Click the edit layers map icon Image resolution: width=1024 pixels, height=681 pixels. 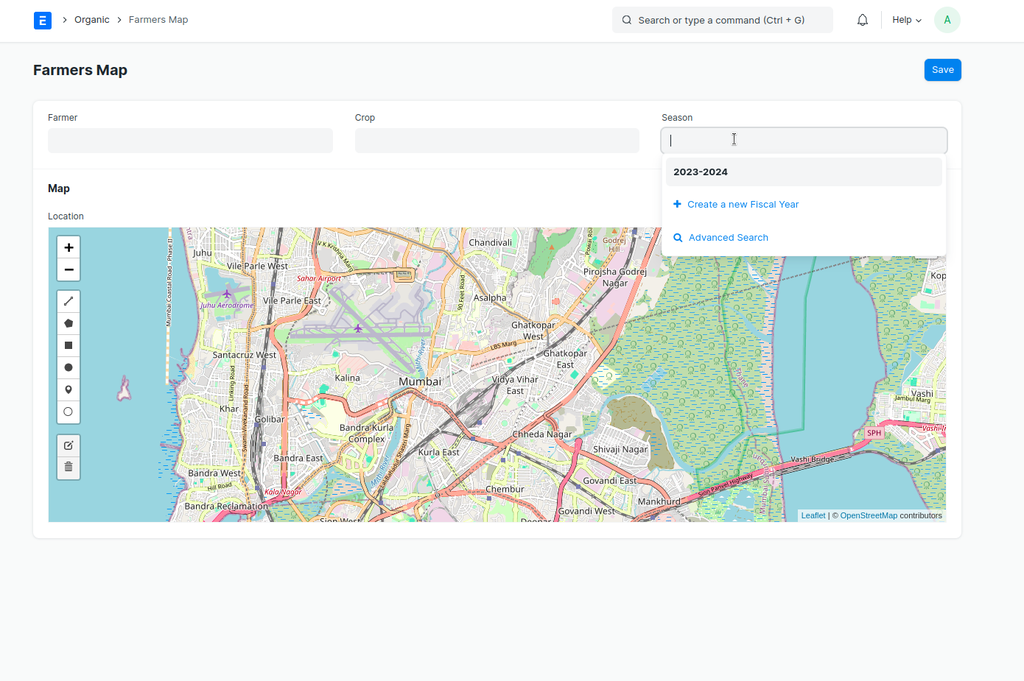coord(68,445)
